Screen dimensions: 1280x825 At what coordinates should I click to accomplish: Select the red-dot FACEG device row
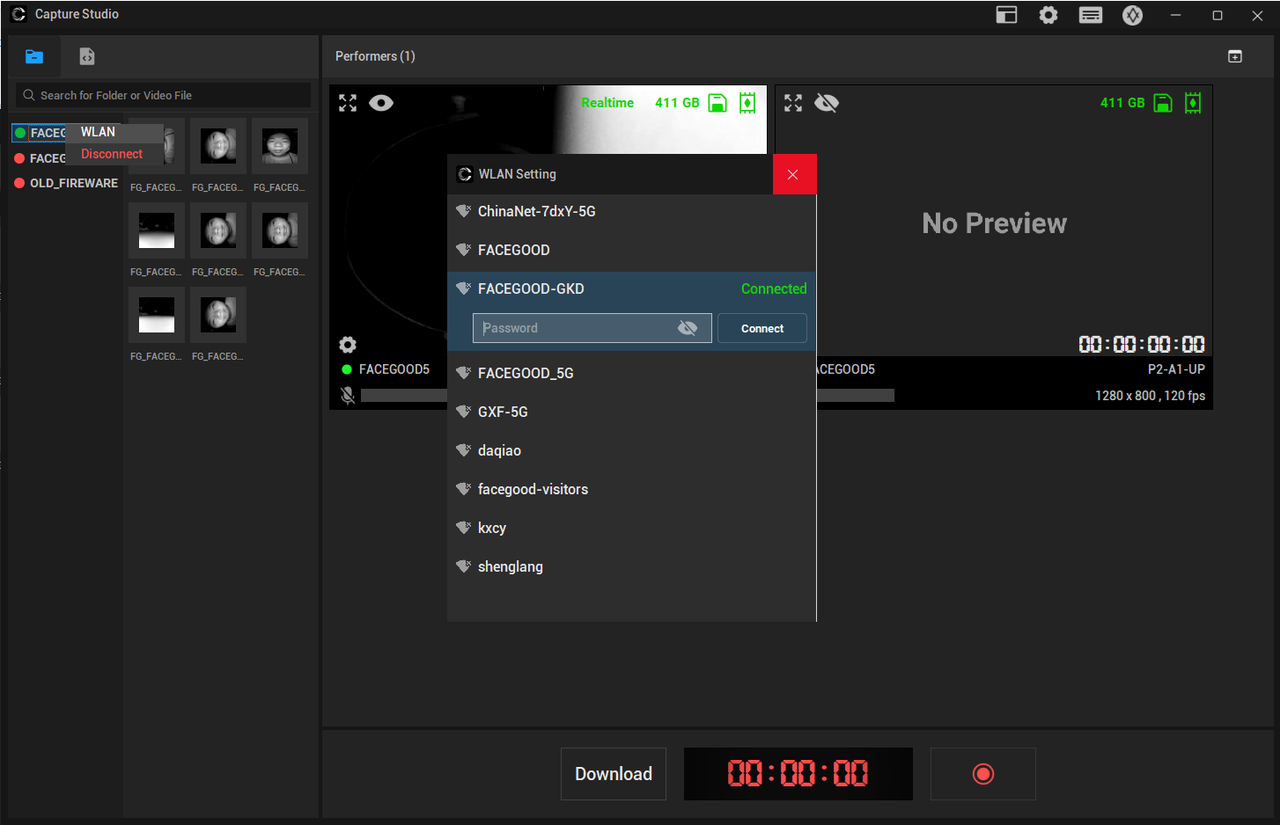[x=40, y=158]
